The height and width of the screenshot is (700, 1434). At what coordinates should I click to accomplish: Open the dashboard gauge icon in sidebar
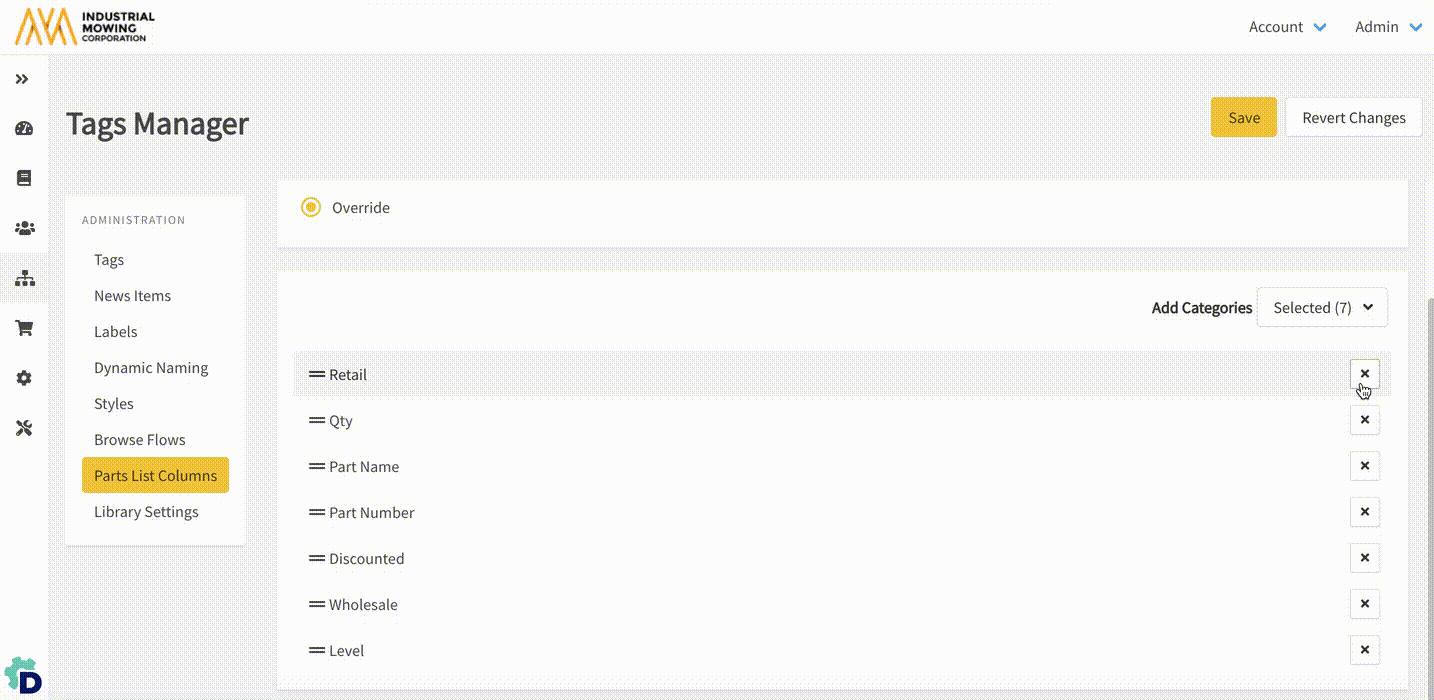click(24, 128)
